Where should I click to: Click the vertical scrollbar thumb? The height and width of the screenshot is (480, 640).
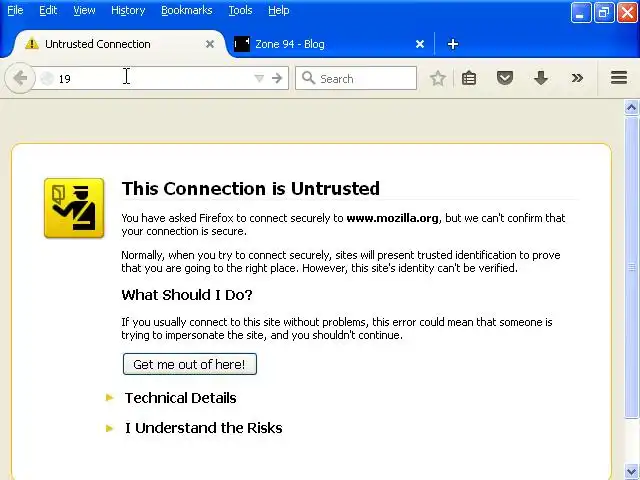631,267
